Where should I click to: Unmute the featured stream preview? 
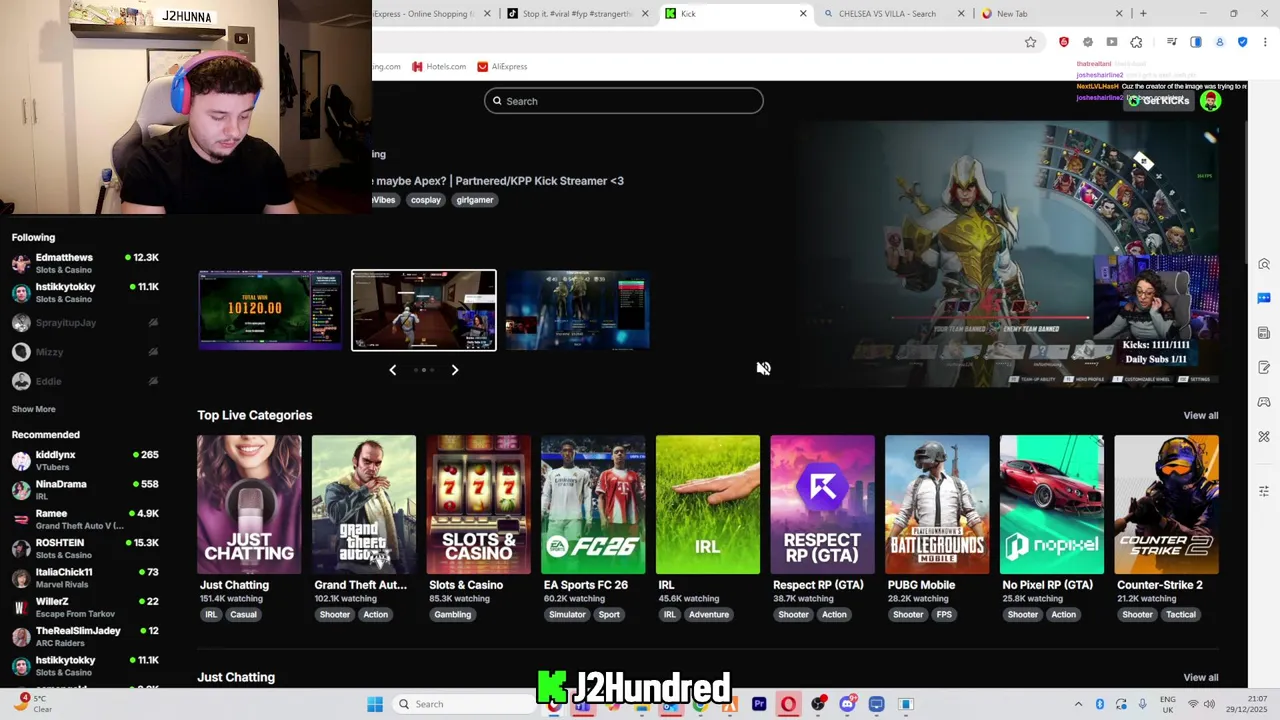(x=763, y=368)
